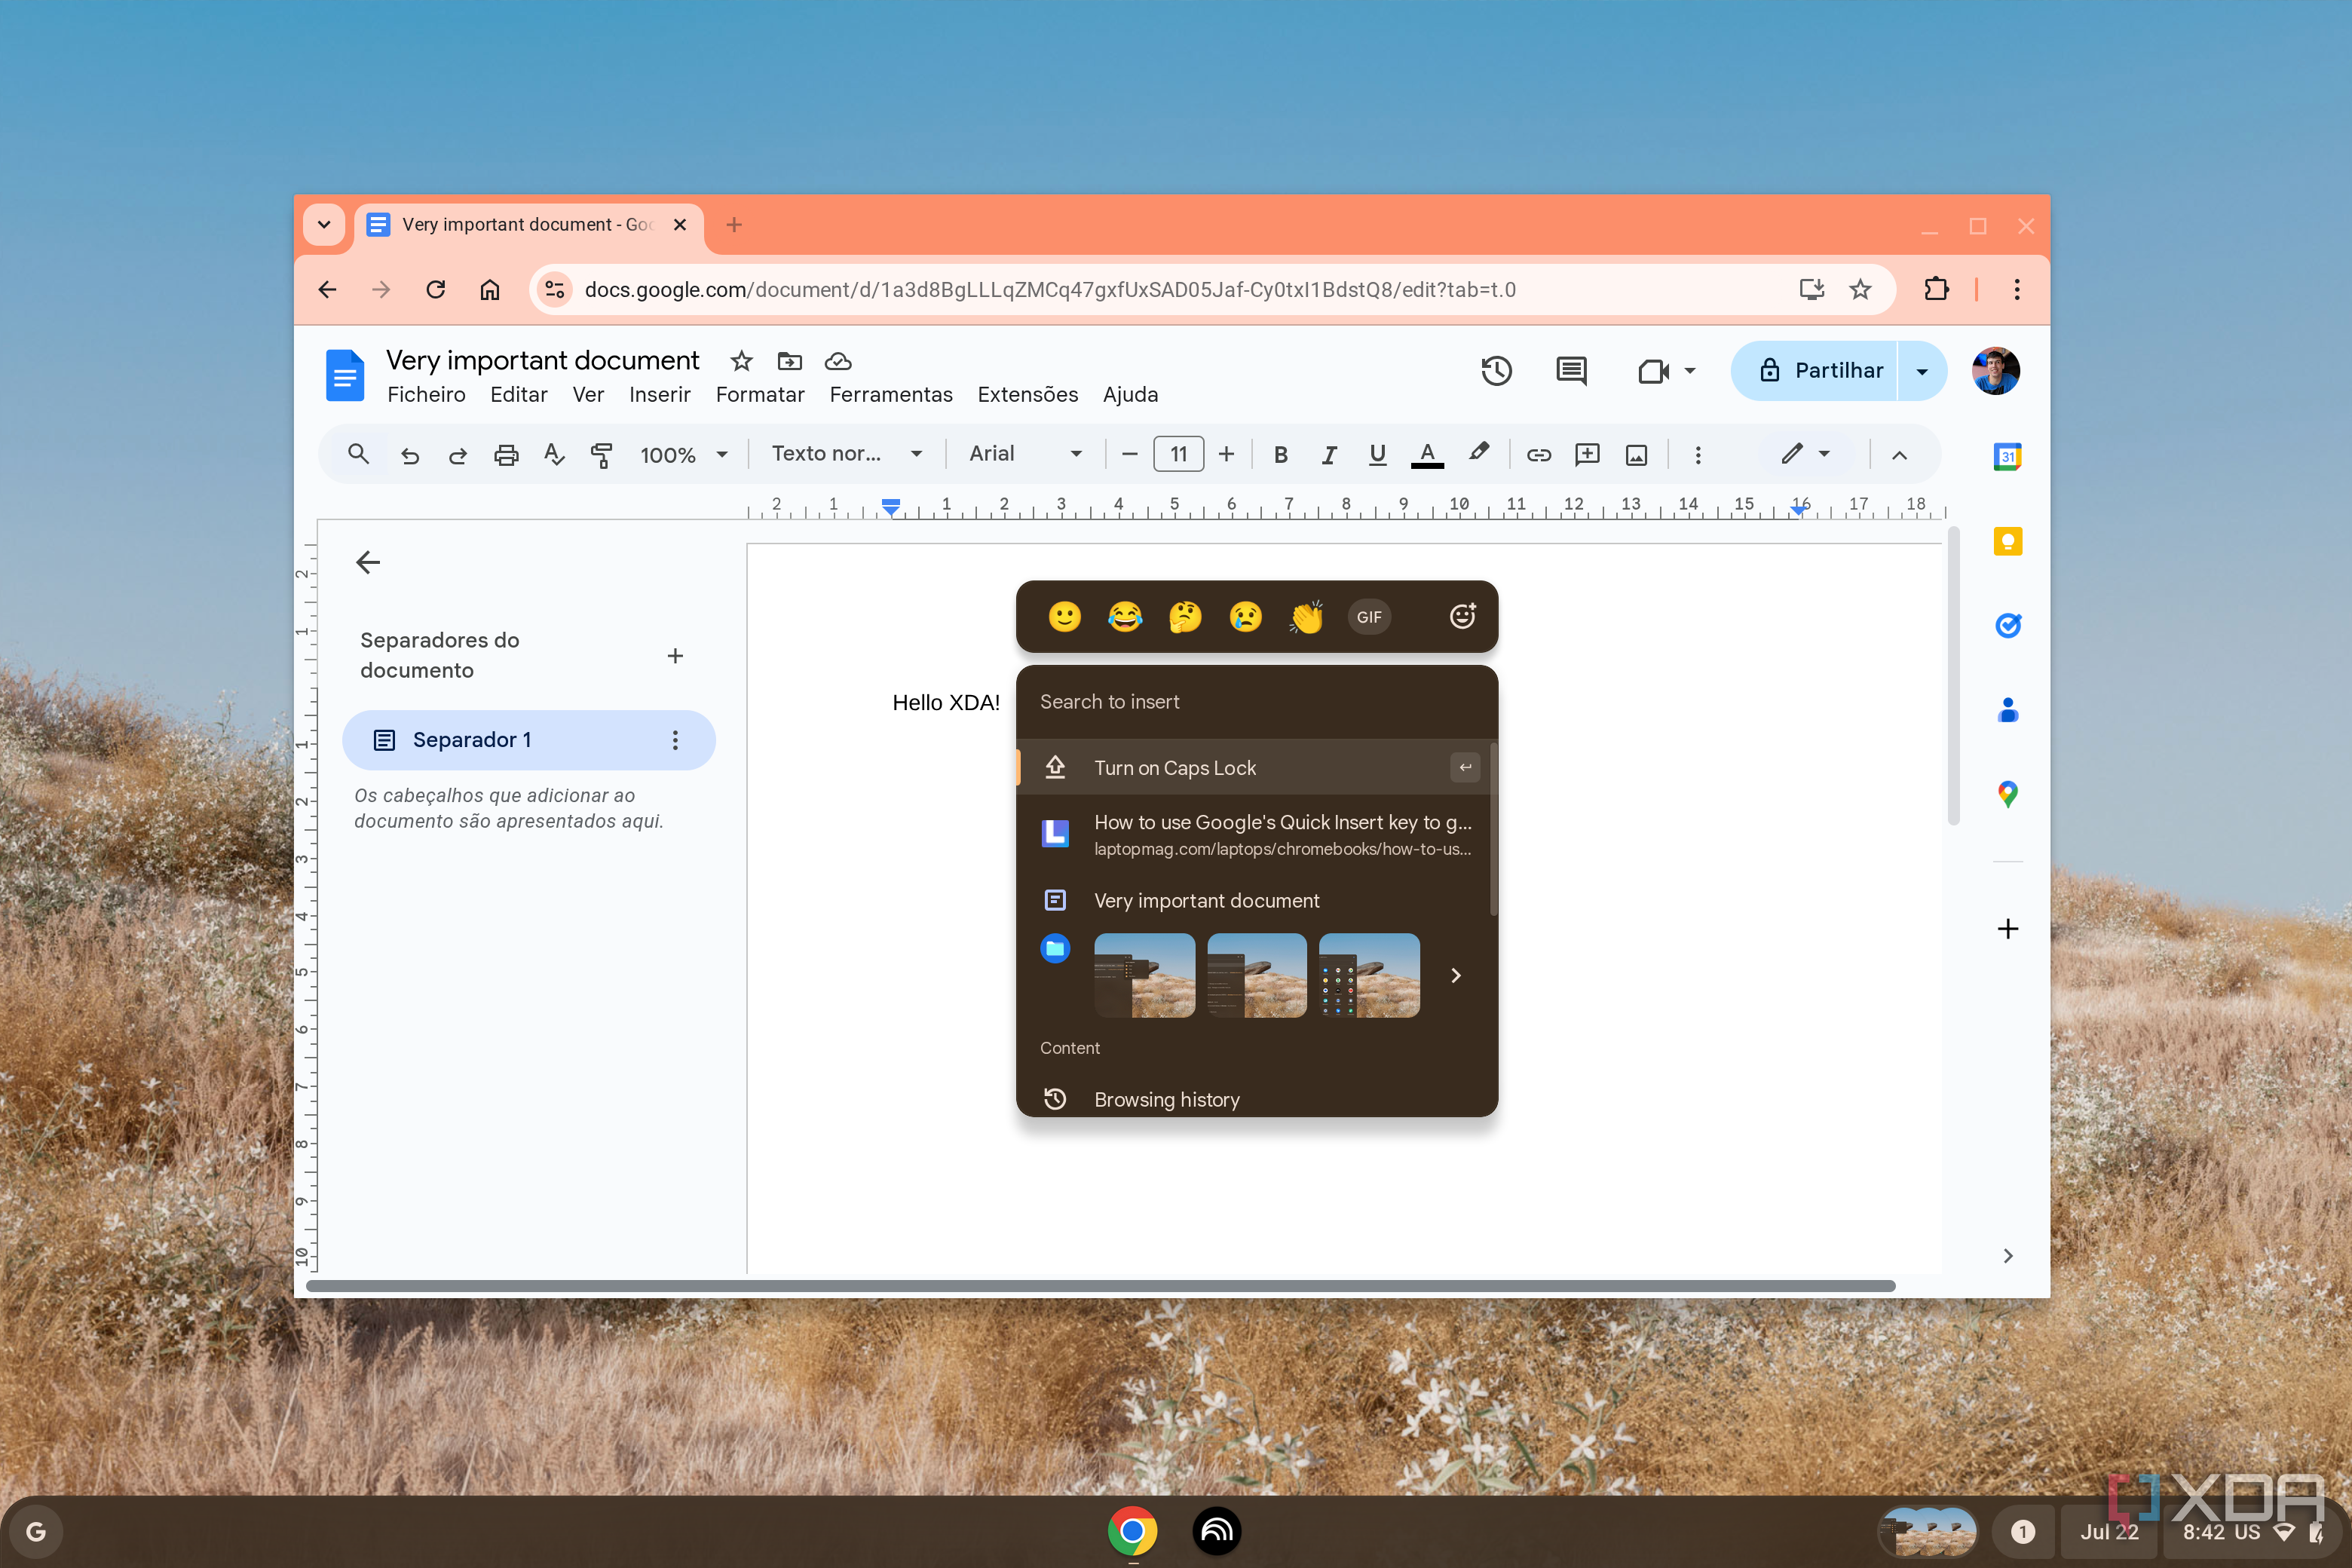Open version history in Google Docs
Image resolution: width=2352 pixels, height=1568 pixels.
(x=1496, y=371)
